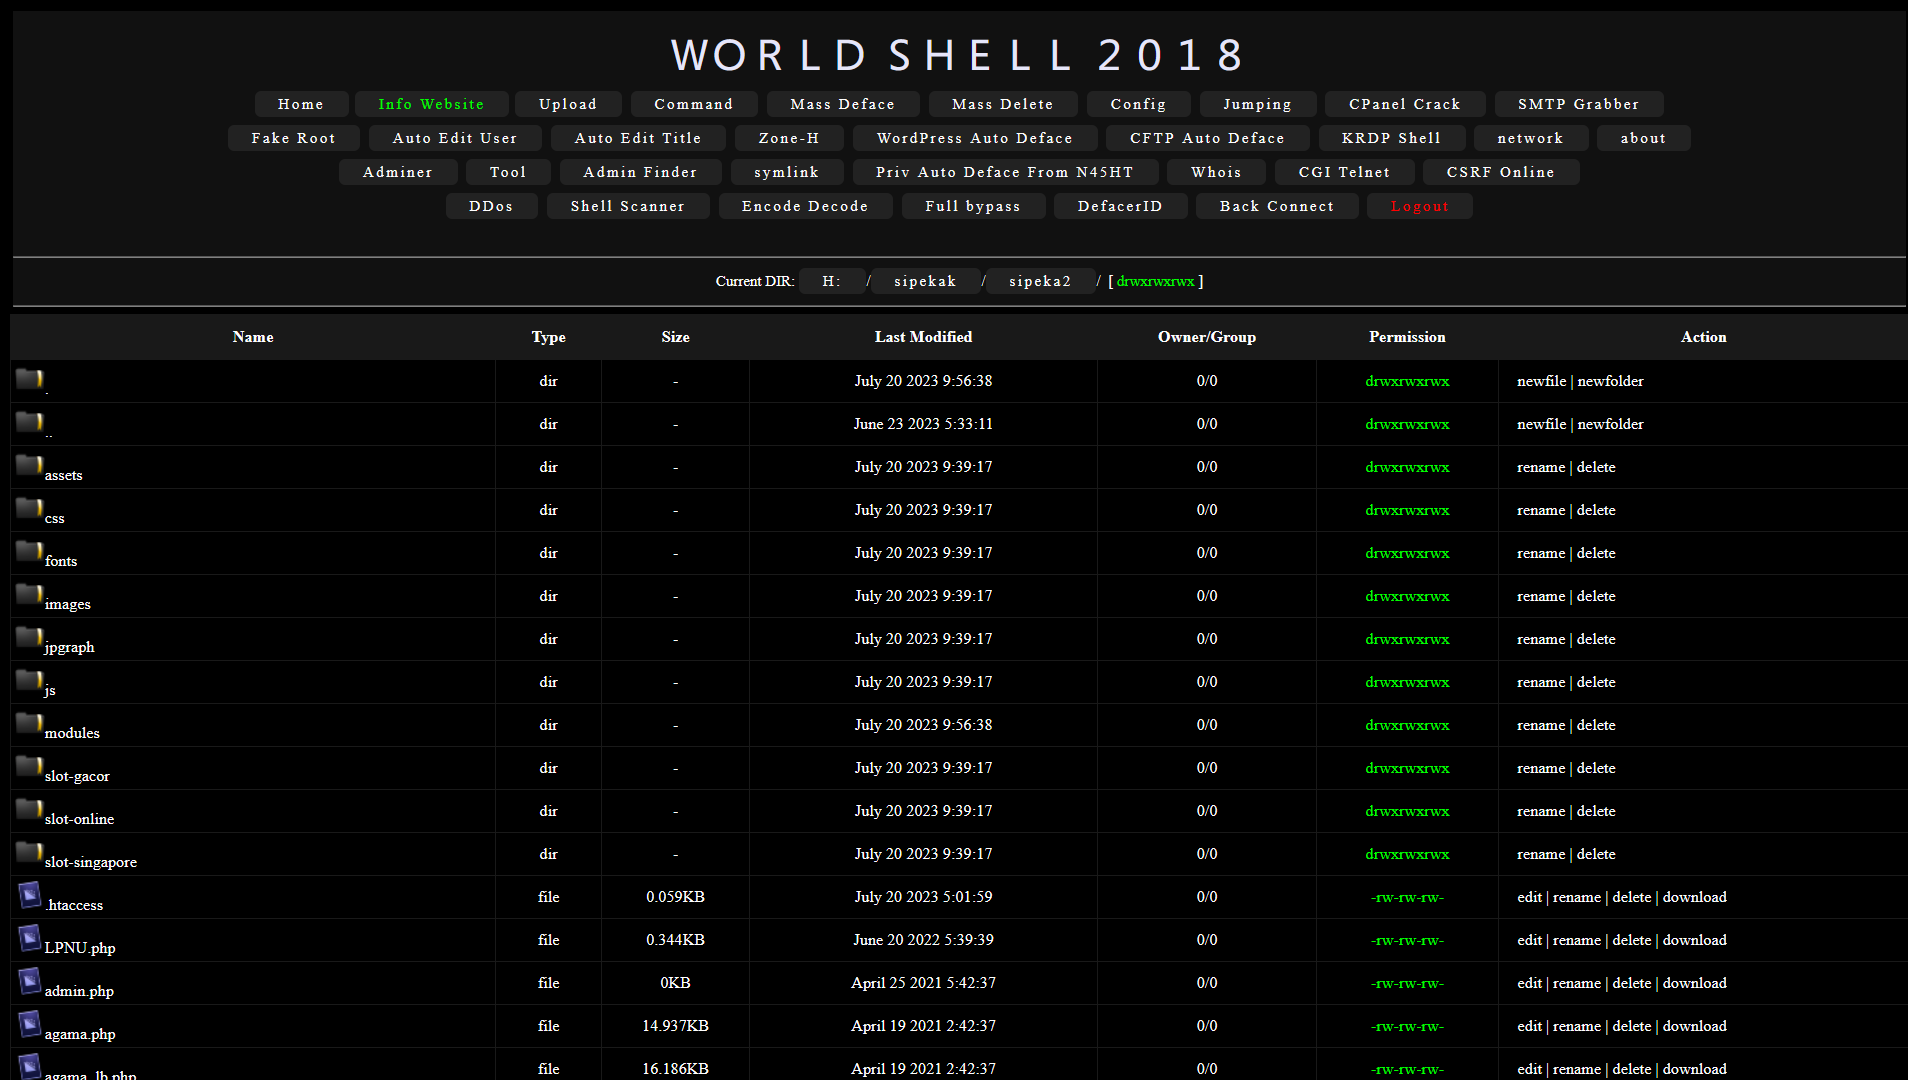The width and height of the screenshot is (1908, 1080).
Task: Click the .htaccess permission -rw-rw-rw-
Action: (1407, 897)
